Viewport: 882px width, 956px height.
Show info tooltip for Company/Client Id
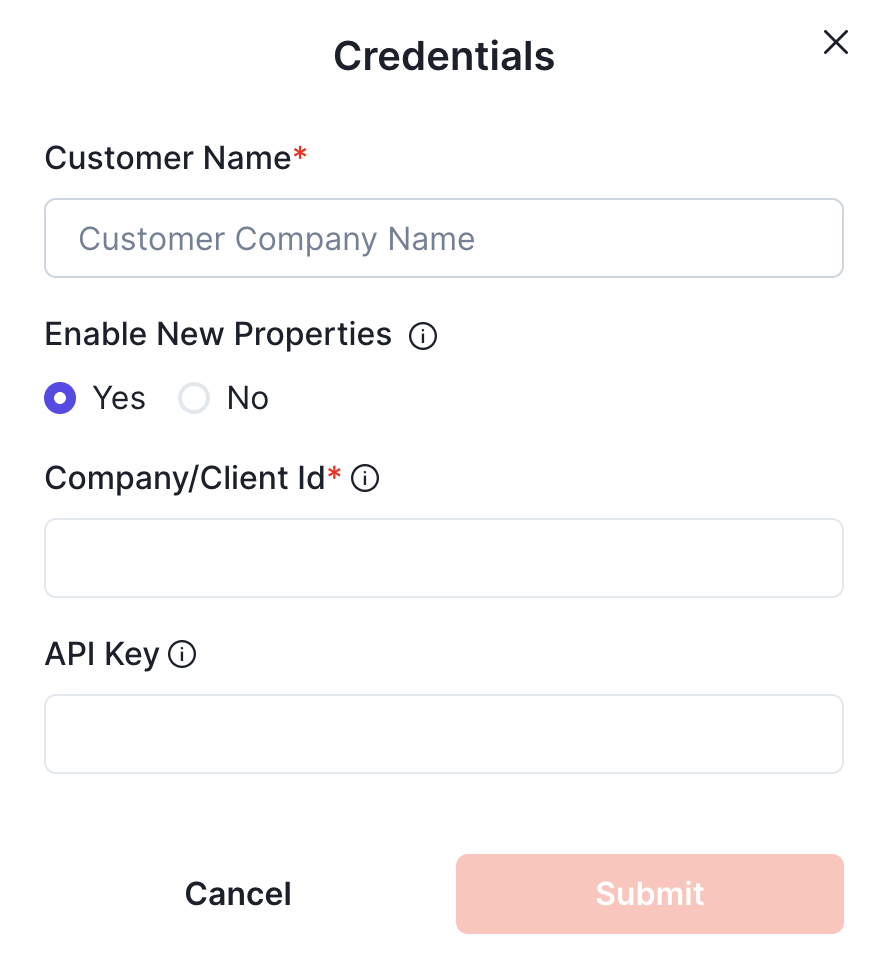pyautogui.click(x=366, y=480)
